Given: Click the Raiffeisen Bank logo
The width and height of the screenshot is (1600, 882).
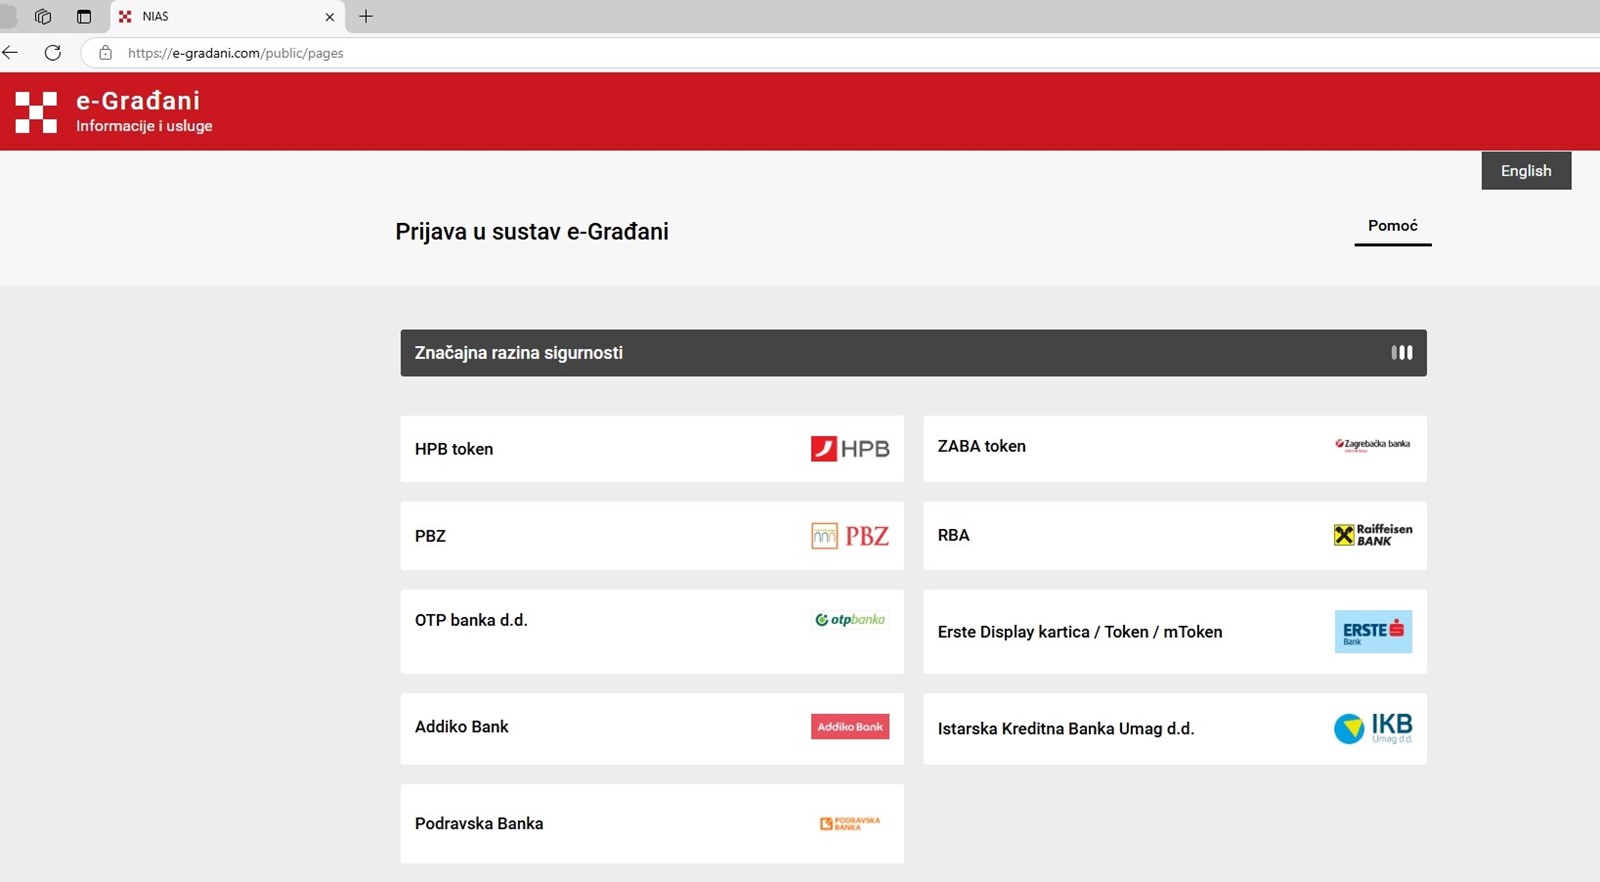Looking at the screenshot, I should coord(1373,535).
